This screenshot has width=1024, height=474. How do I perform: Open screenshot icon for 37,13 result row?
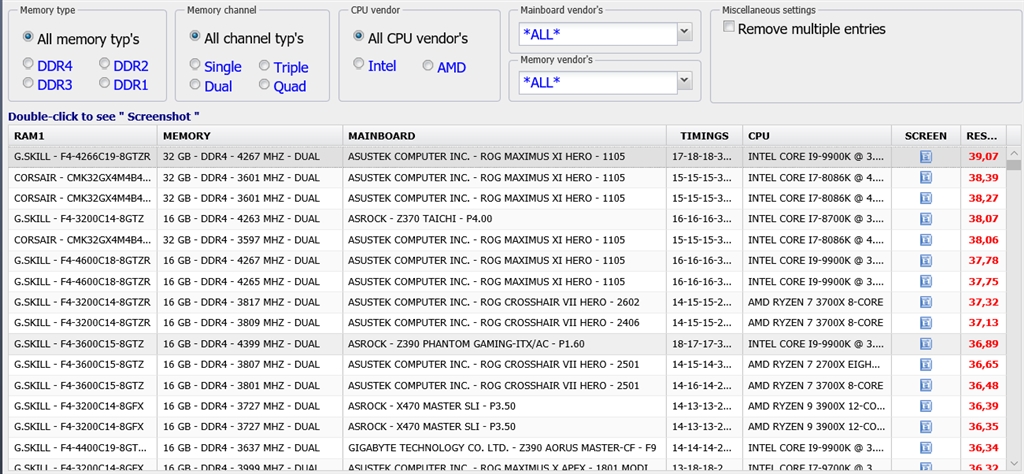coord(926,323)
